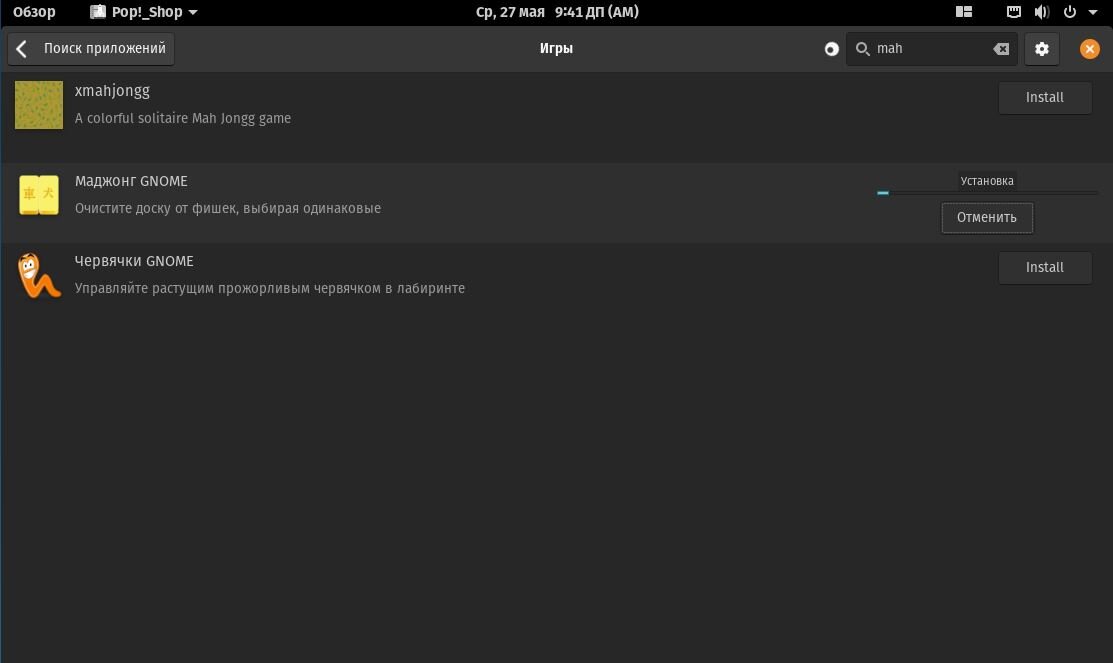Click the power icon in top bar
The width and height of the screenshot is (1113, 663).
pos(1070,12)
